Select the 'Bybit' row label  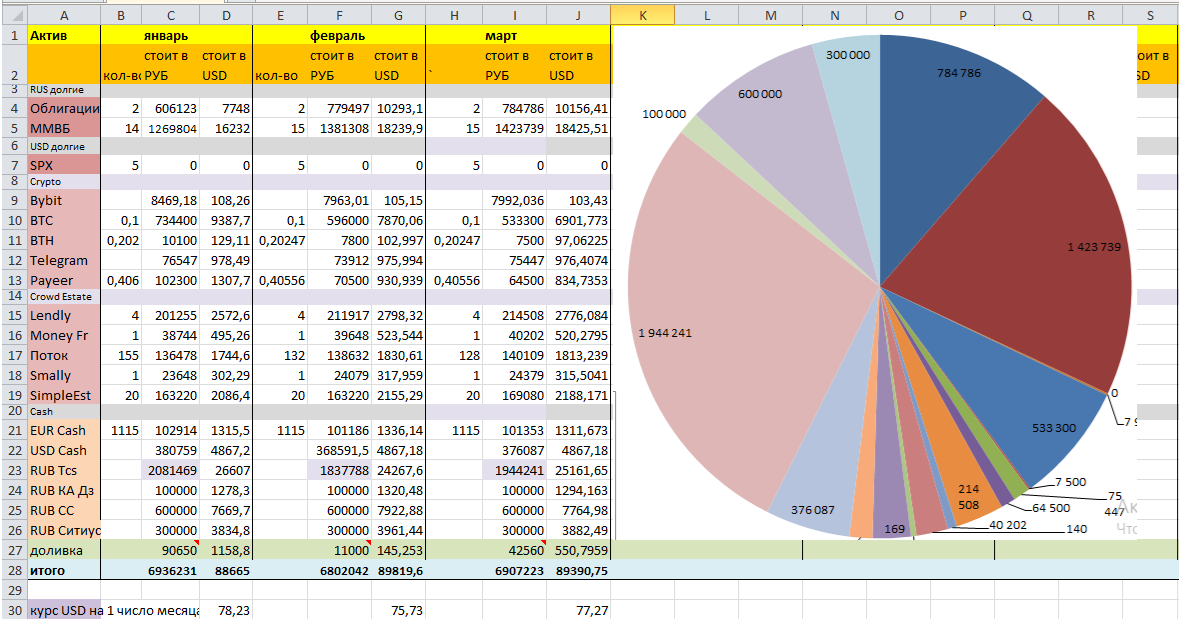pyautogui.click(x=64, y=200)
